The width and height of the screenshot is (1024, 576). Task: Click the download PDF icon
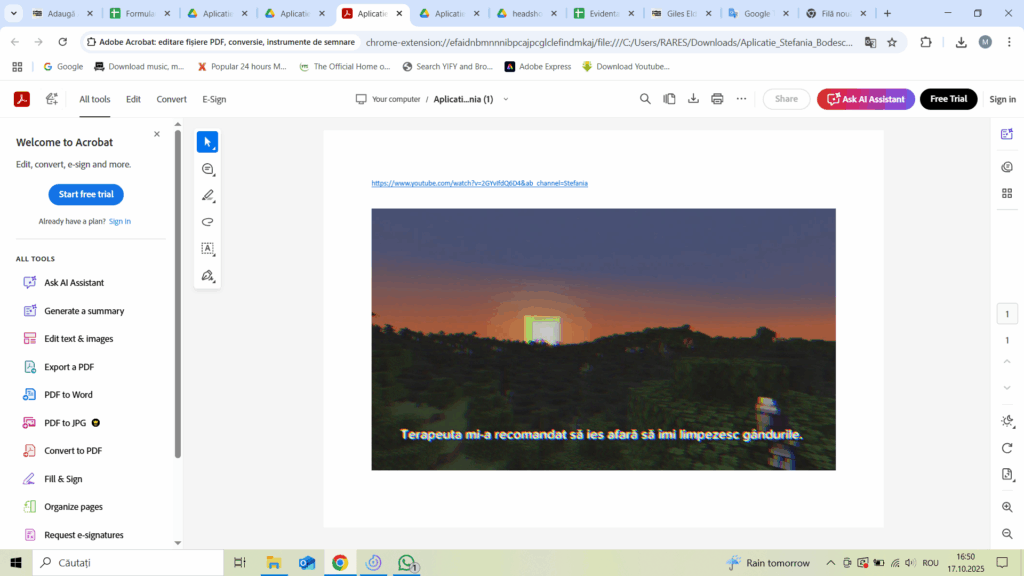[x=693, y=99]
